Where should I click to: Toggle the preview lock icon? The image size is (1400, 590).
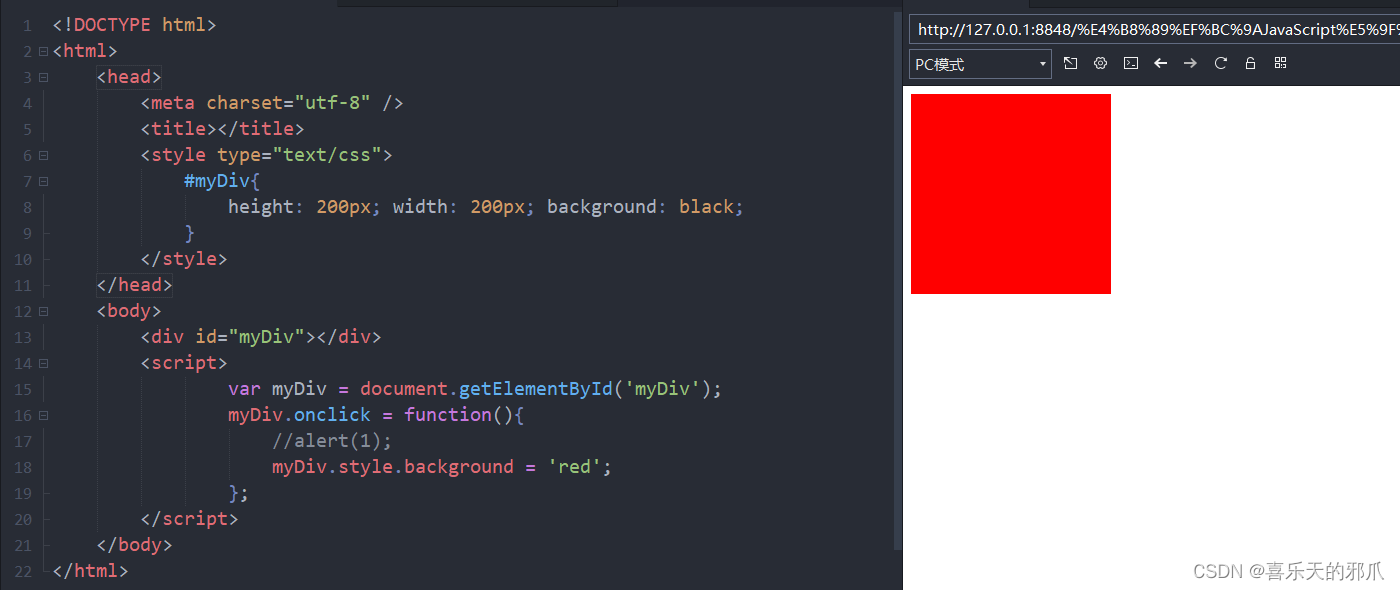[1250, 63]
